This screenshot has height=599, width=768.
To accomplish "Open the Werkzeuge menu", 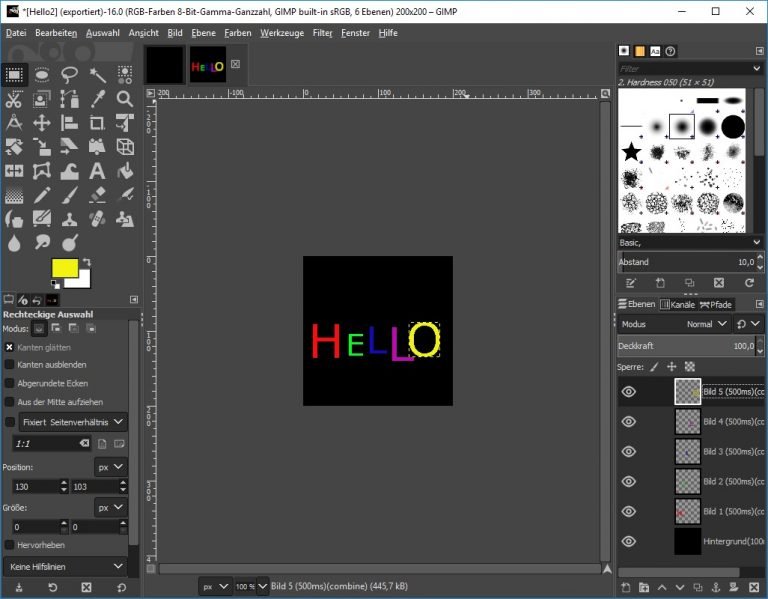I will tap(282, 33).
